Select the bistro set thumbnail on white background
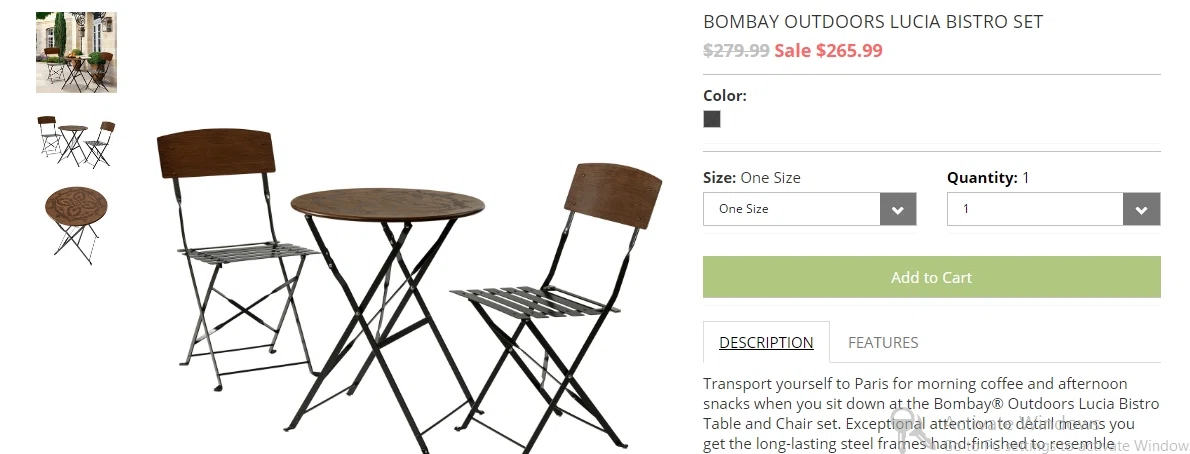The height and width of the screenshot is (454, 1190). (x=76, y=141)
